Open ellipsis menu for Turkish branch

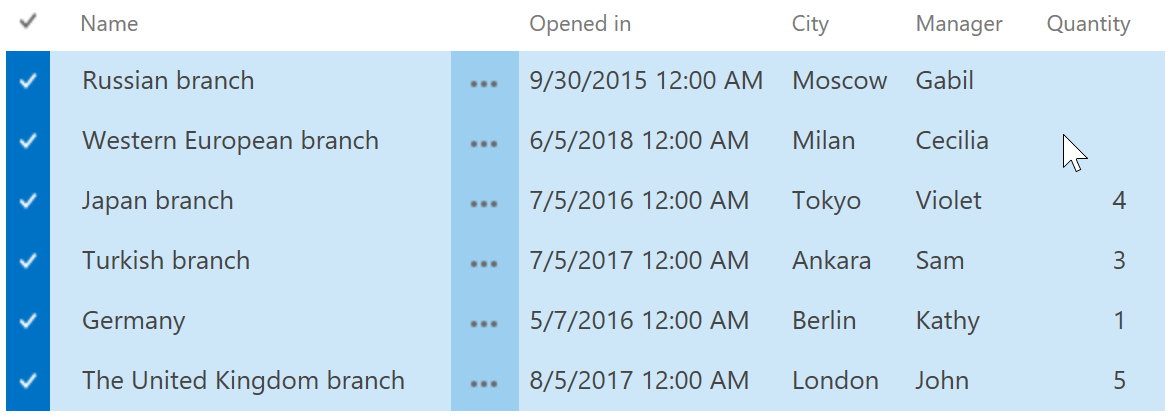pos(484,261)
